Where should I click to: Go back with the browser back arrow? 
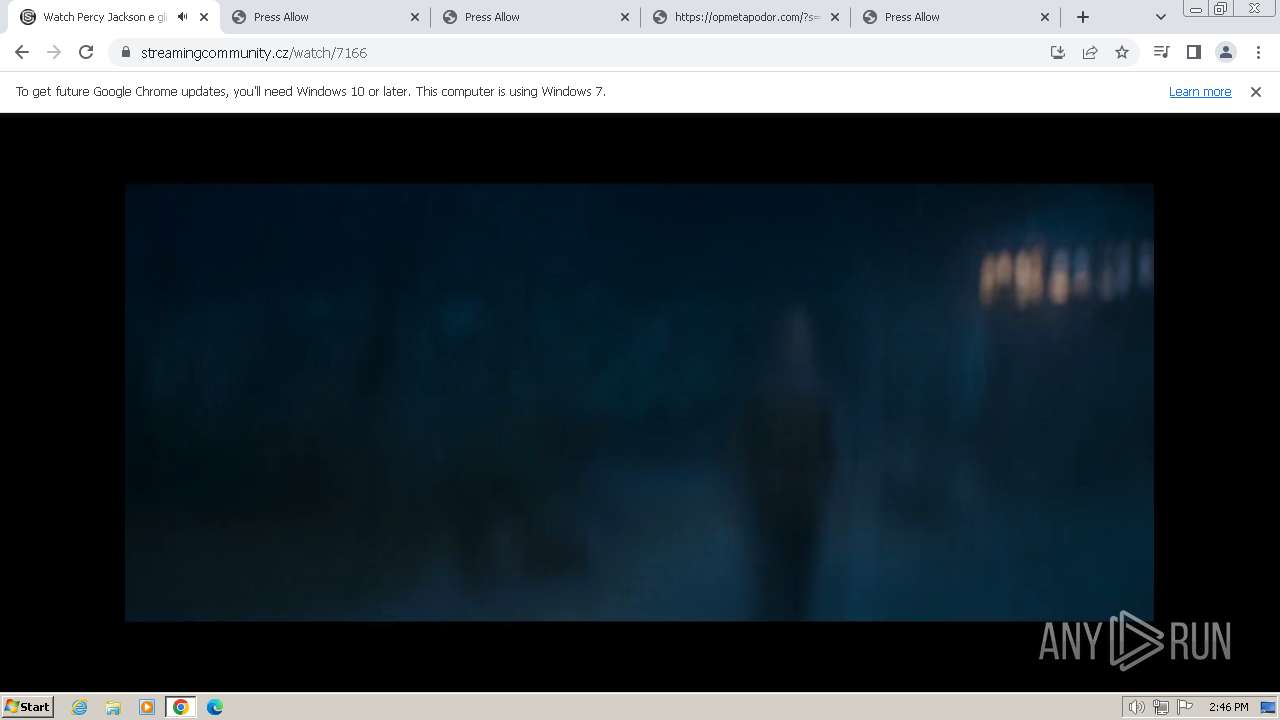tap(22, 52)
